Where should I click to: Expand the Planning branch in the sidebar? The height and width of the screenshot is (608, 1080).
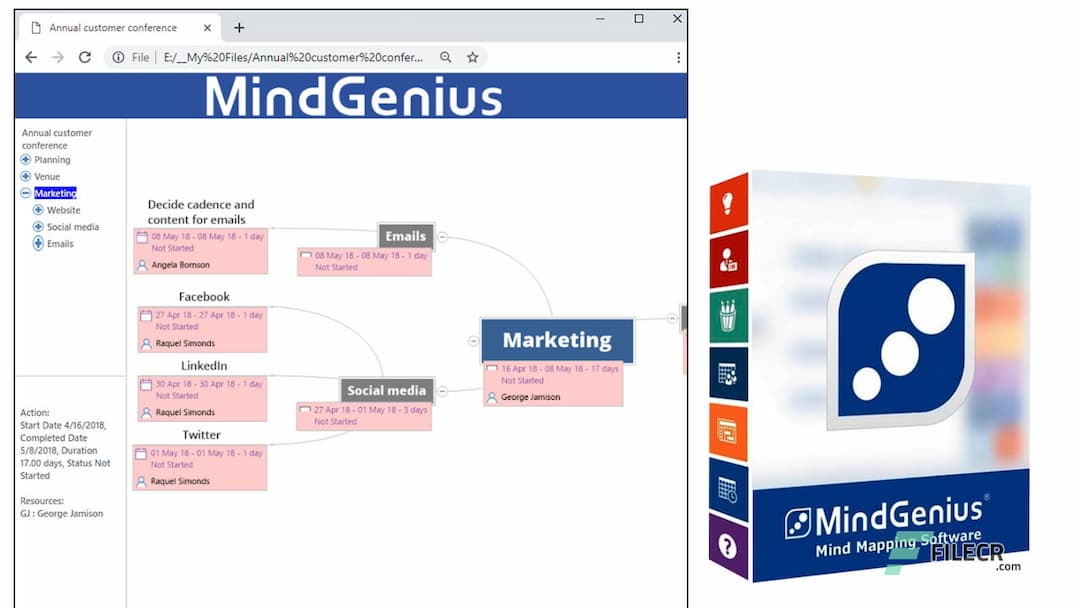point(24,159)
